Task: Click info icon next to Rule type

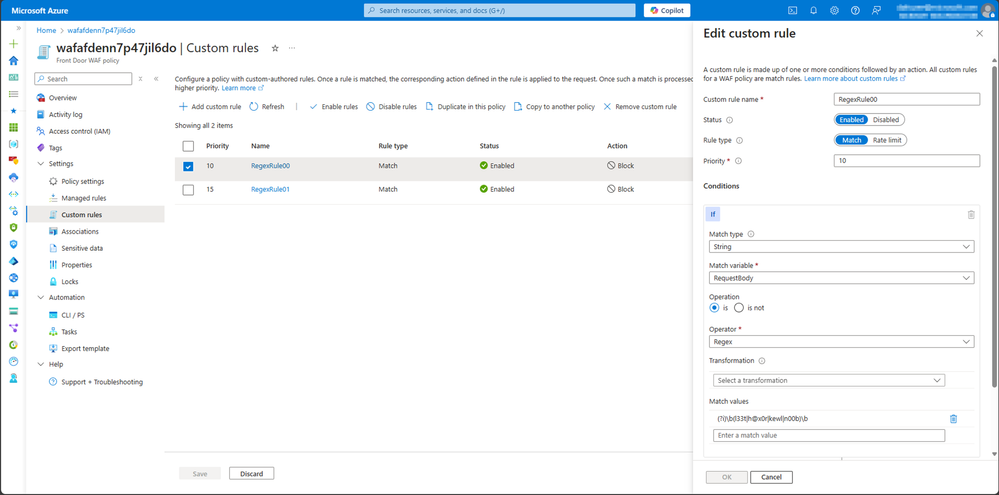Action: click(739, 140)
